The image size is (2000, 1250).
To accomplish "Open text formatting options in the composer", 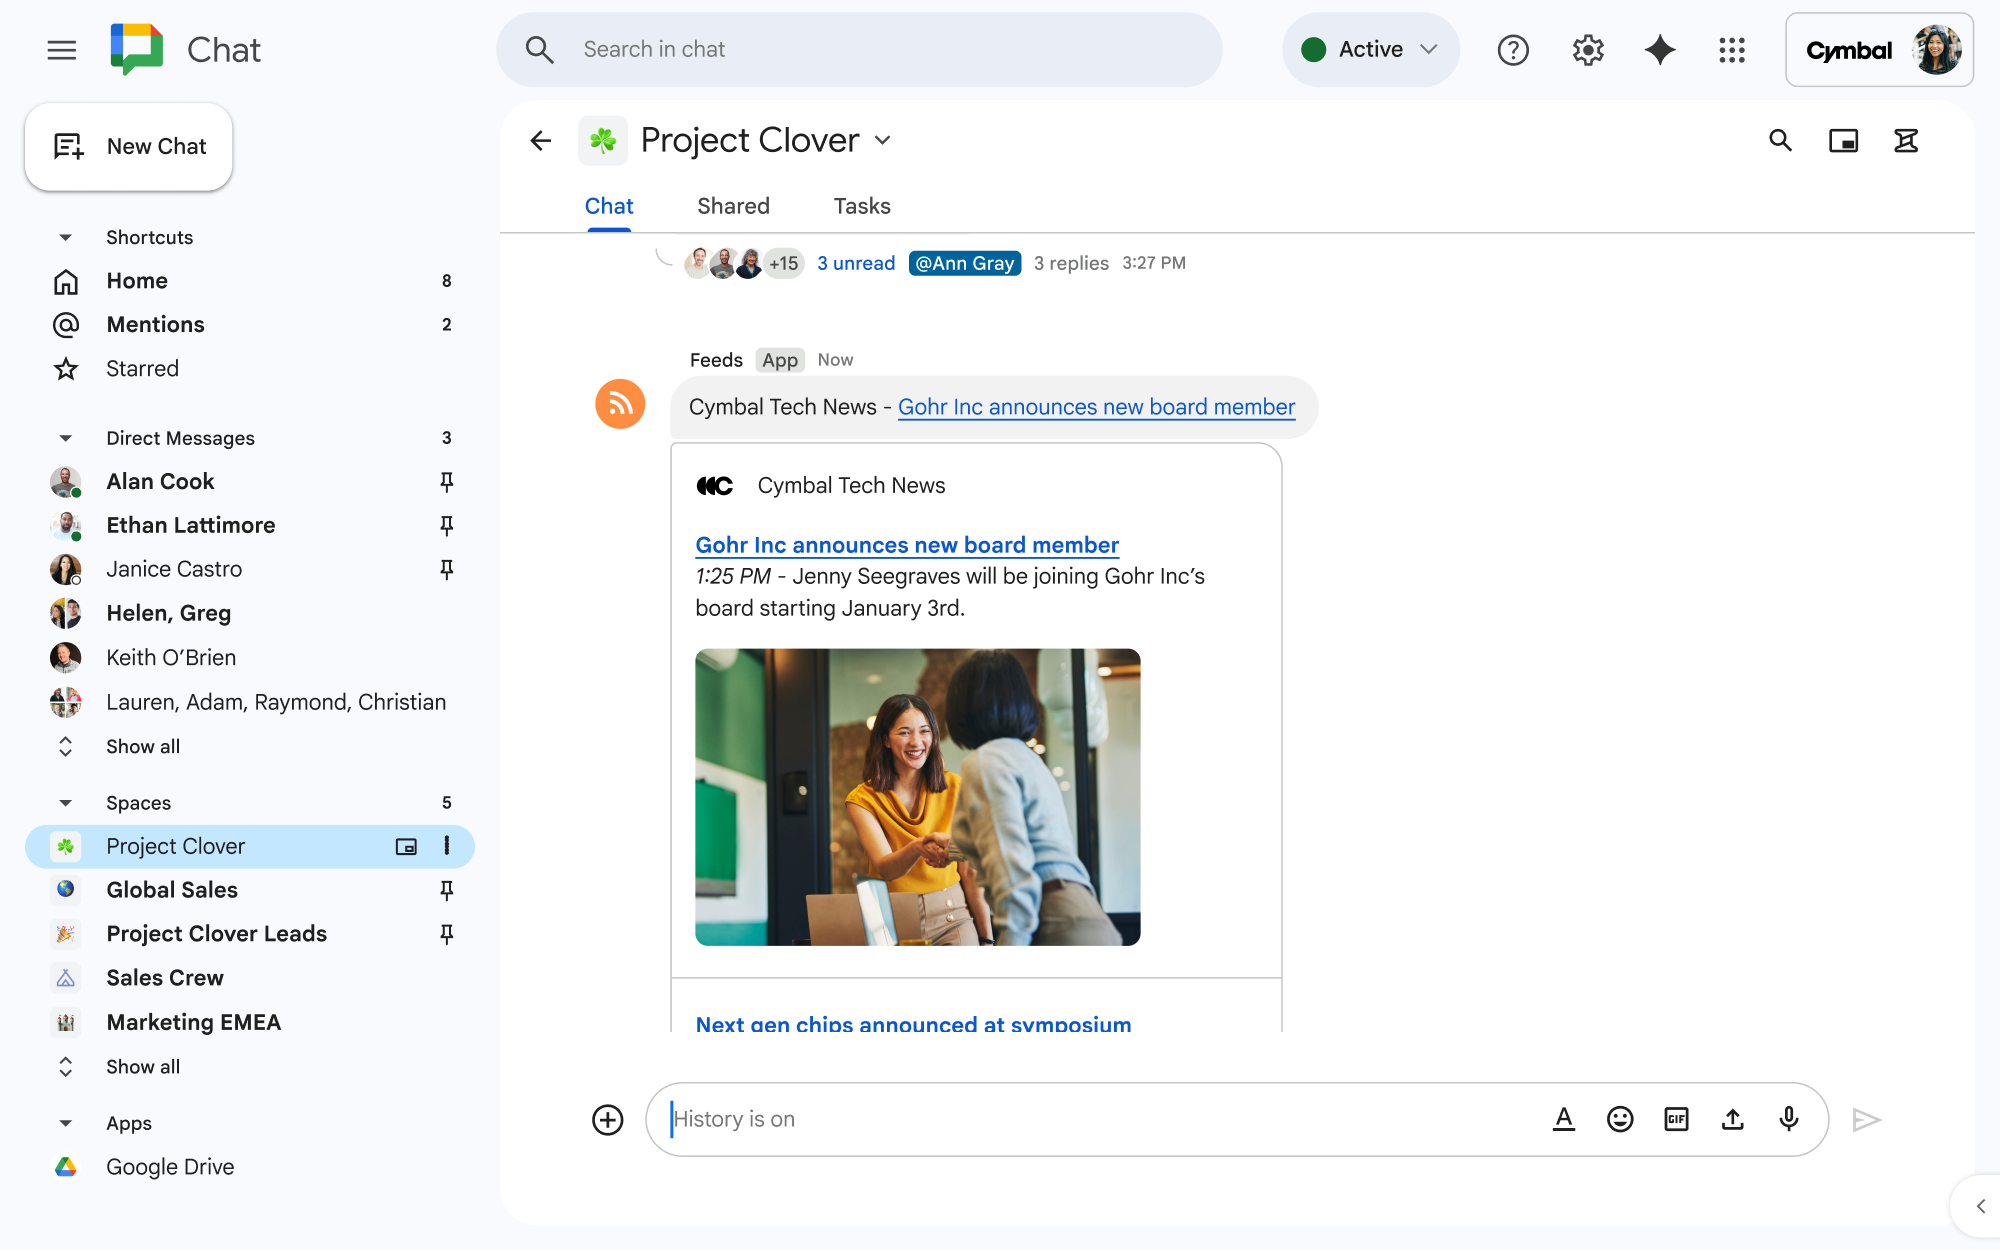I will point(1564,1119).
